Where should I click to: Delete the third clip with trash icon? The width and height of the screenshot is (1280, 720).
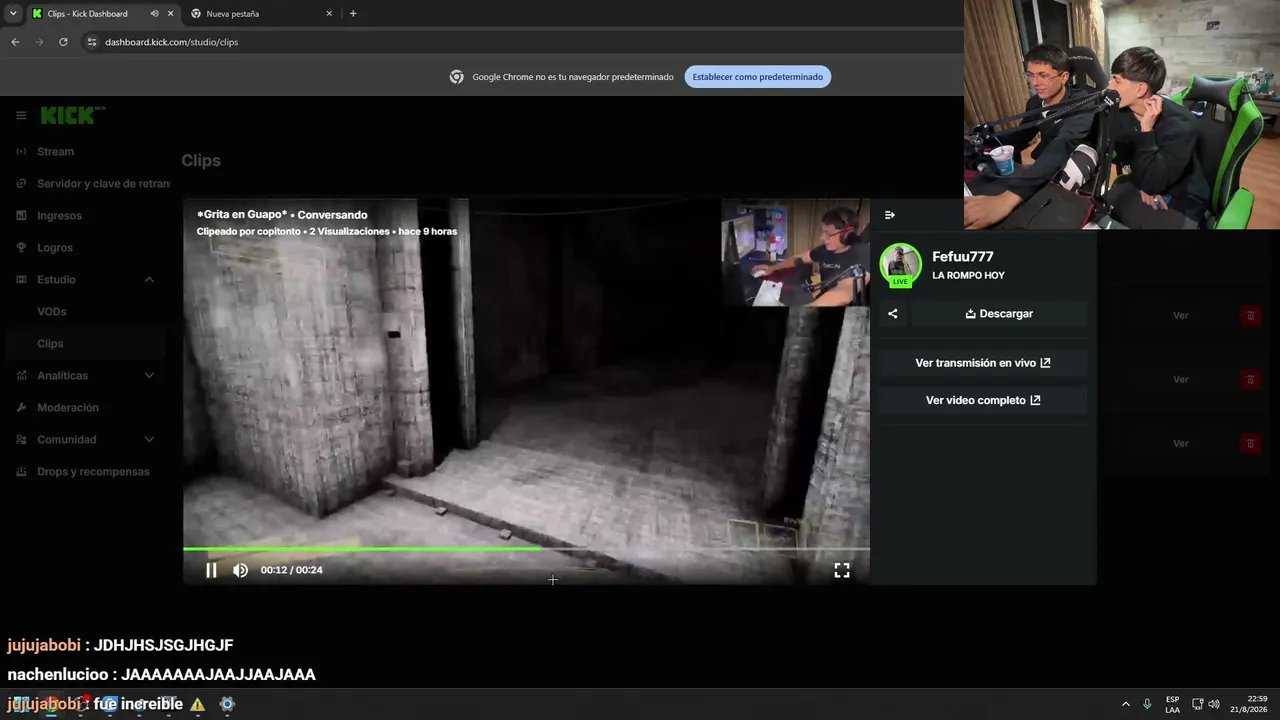coord(1250,444)
